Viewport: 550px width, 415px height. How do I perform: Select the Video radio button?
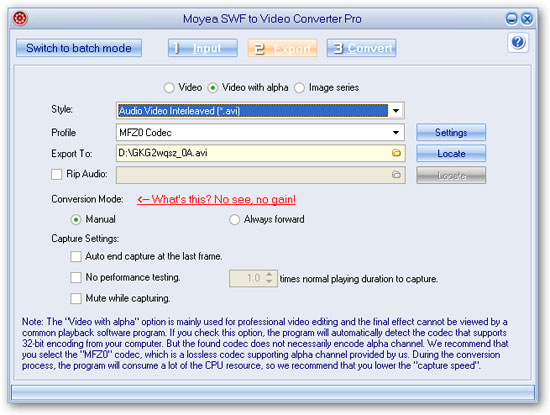(x=169, y=88)
